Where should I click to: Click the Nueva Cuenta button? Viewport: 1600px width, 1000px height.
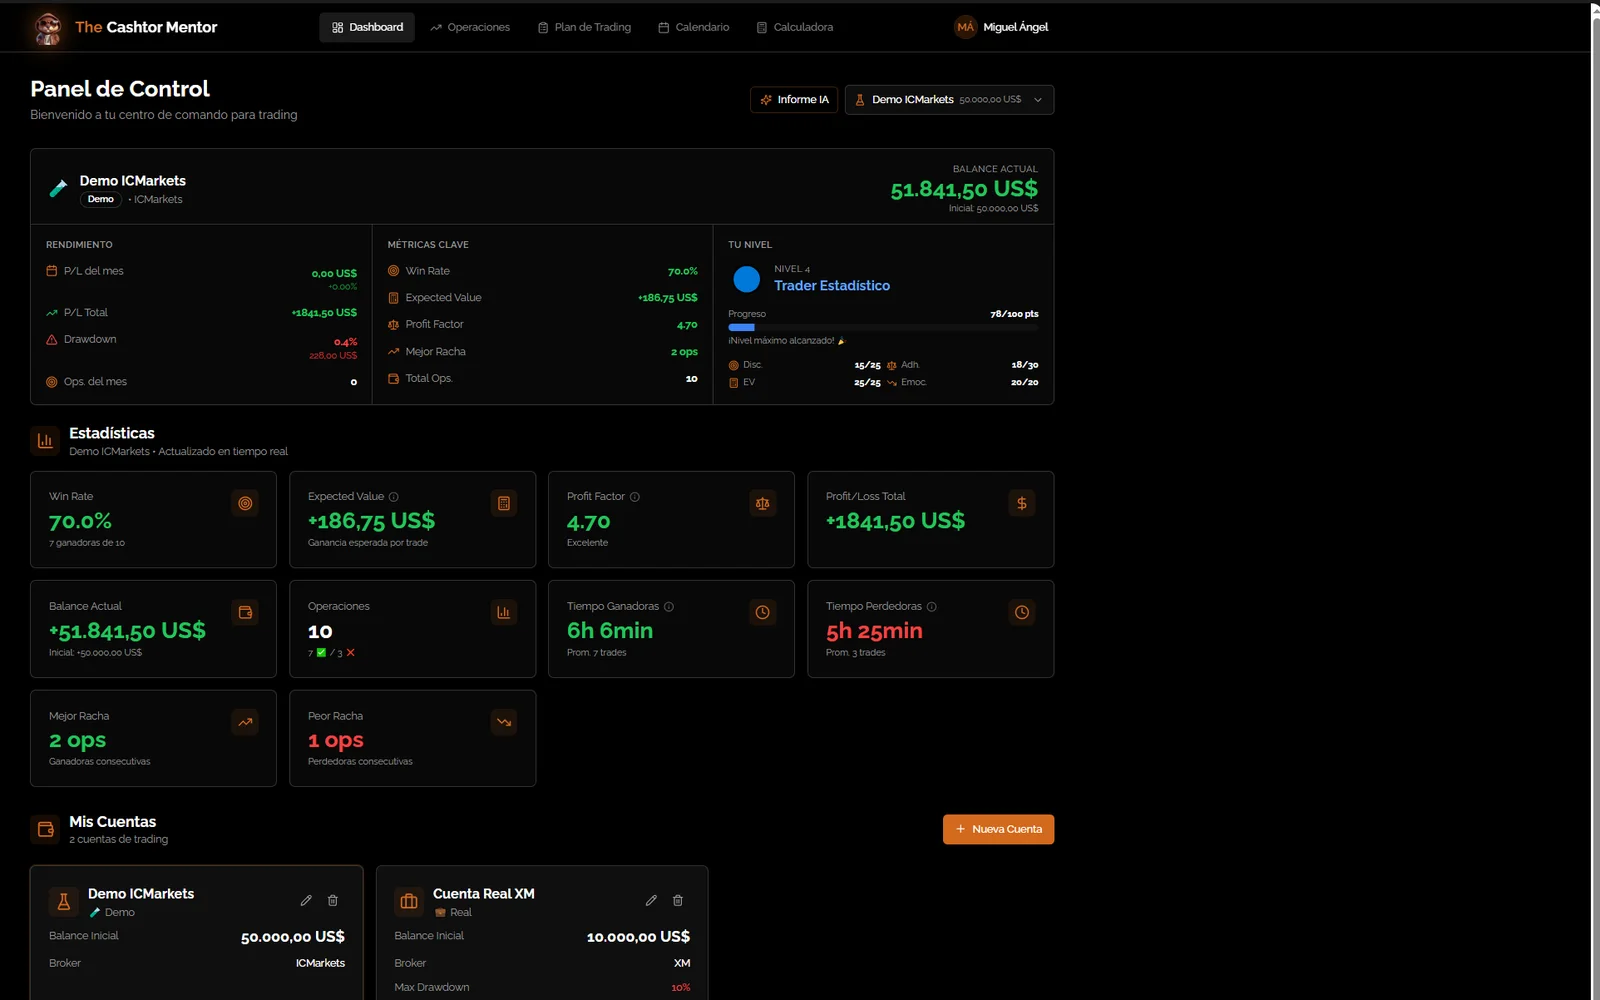pos(998,829)
